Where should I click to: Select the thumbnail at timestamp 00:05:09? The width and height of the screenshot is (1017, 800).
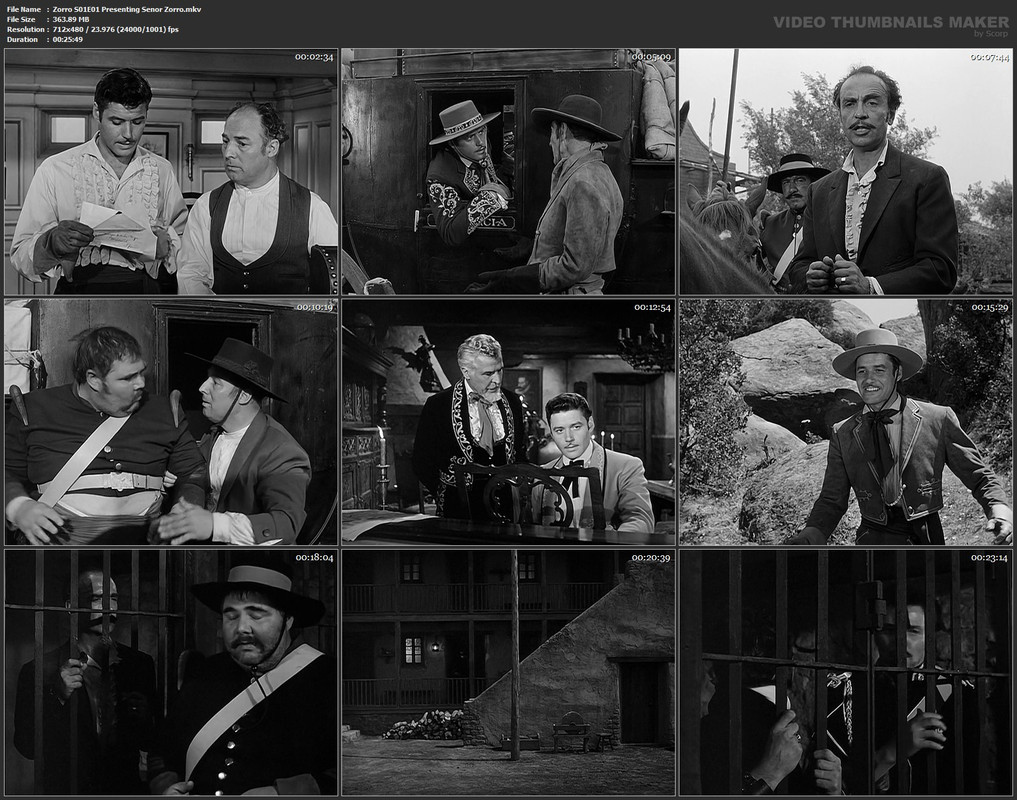508,172
